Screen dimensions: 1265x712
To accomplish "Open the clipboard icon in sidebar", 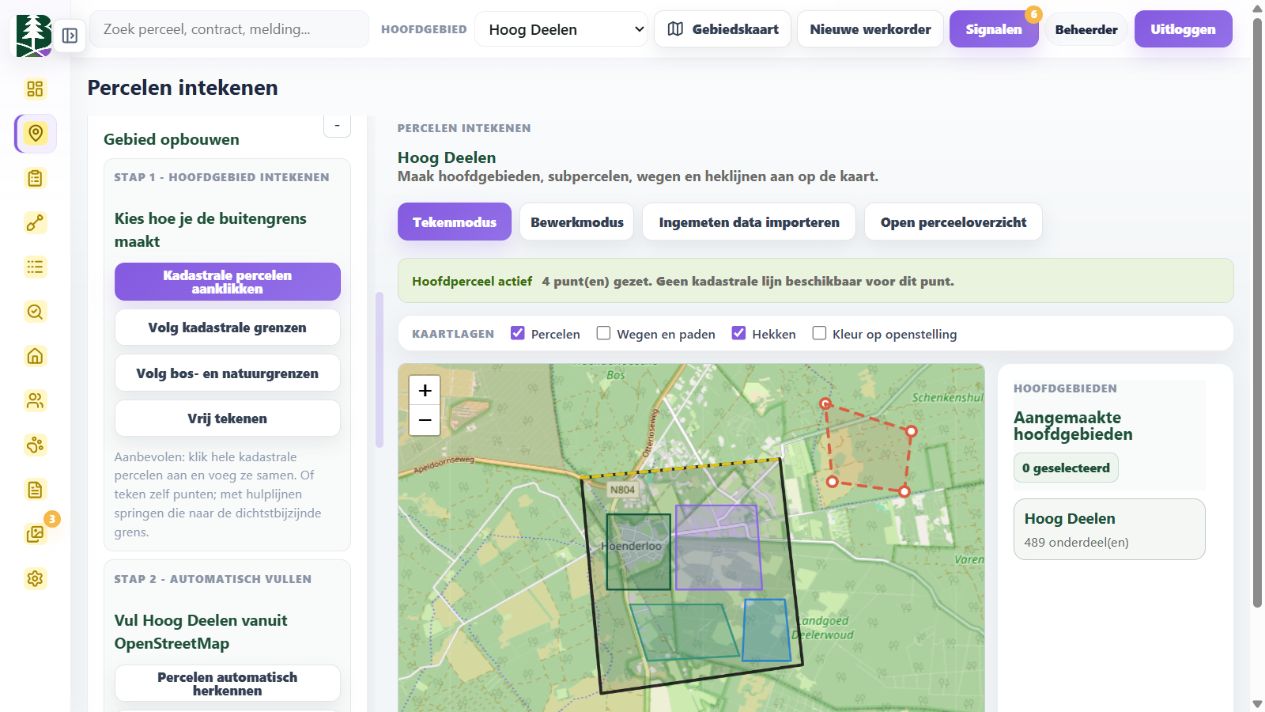I will click(36, 178).
